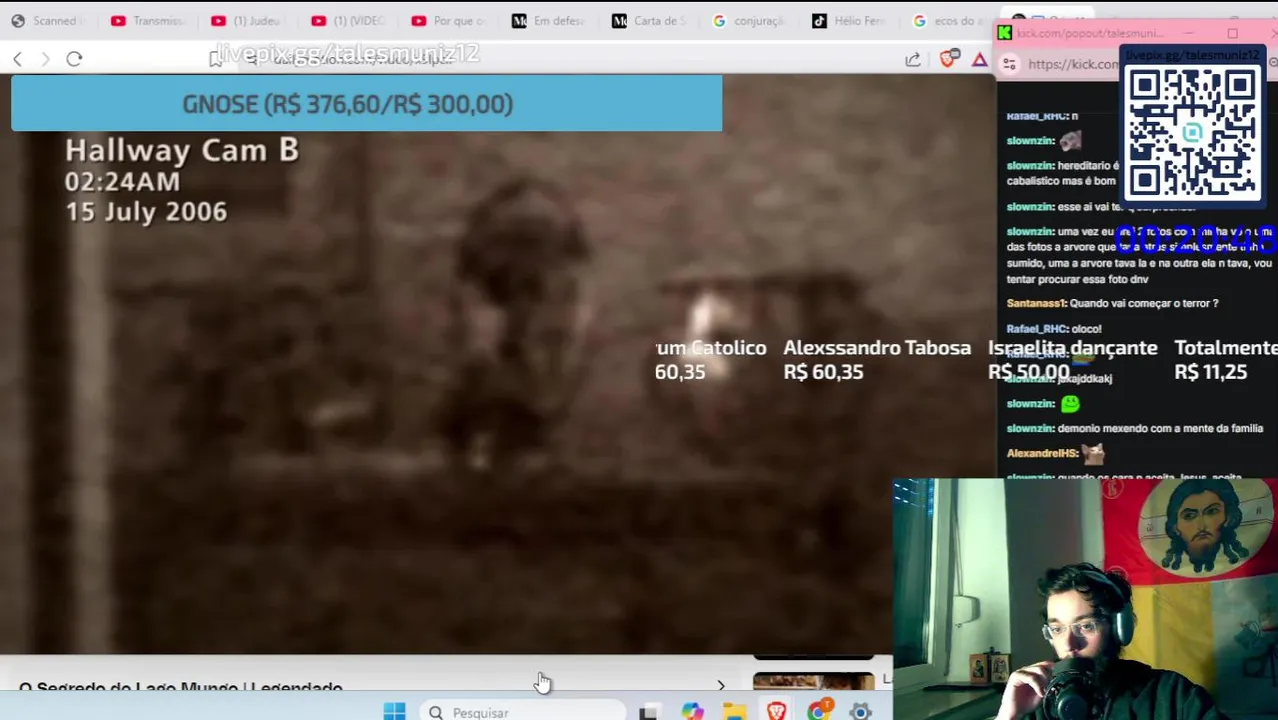
Task: Click the streamer webcam overlay
Action: [x=1085, y=599]
